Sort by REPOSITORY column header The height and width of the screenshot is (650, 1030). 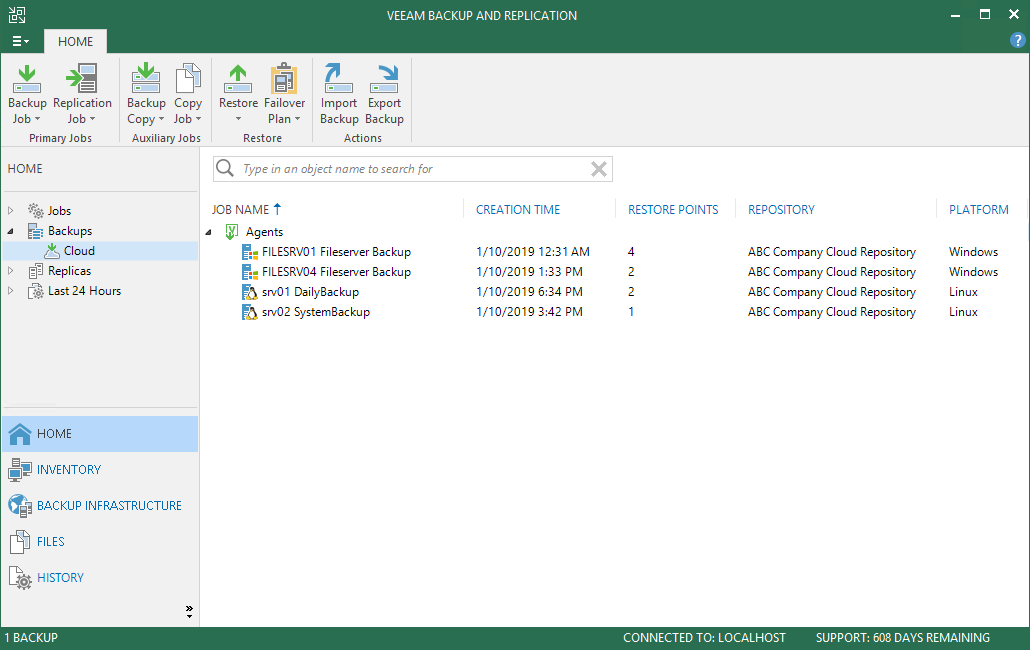click(781, 209)
